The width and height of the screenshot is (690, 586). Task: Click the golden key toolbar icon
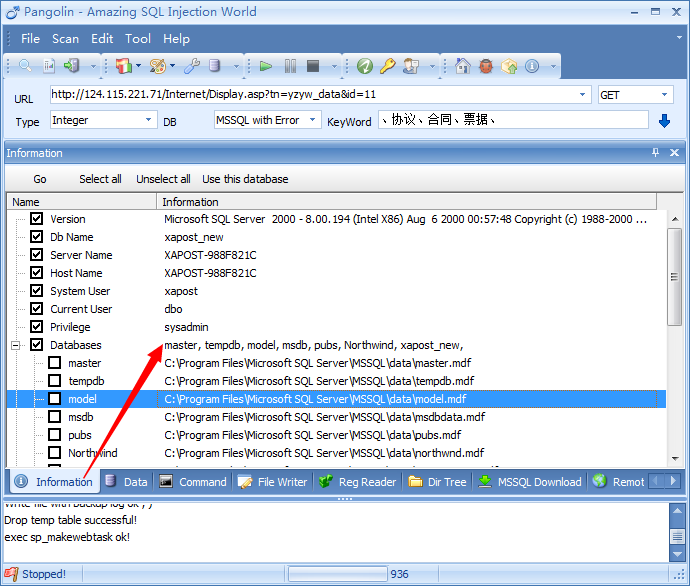click(387, 66)
